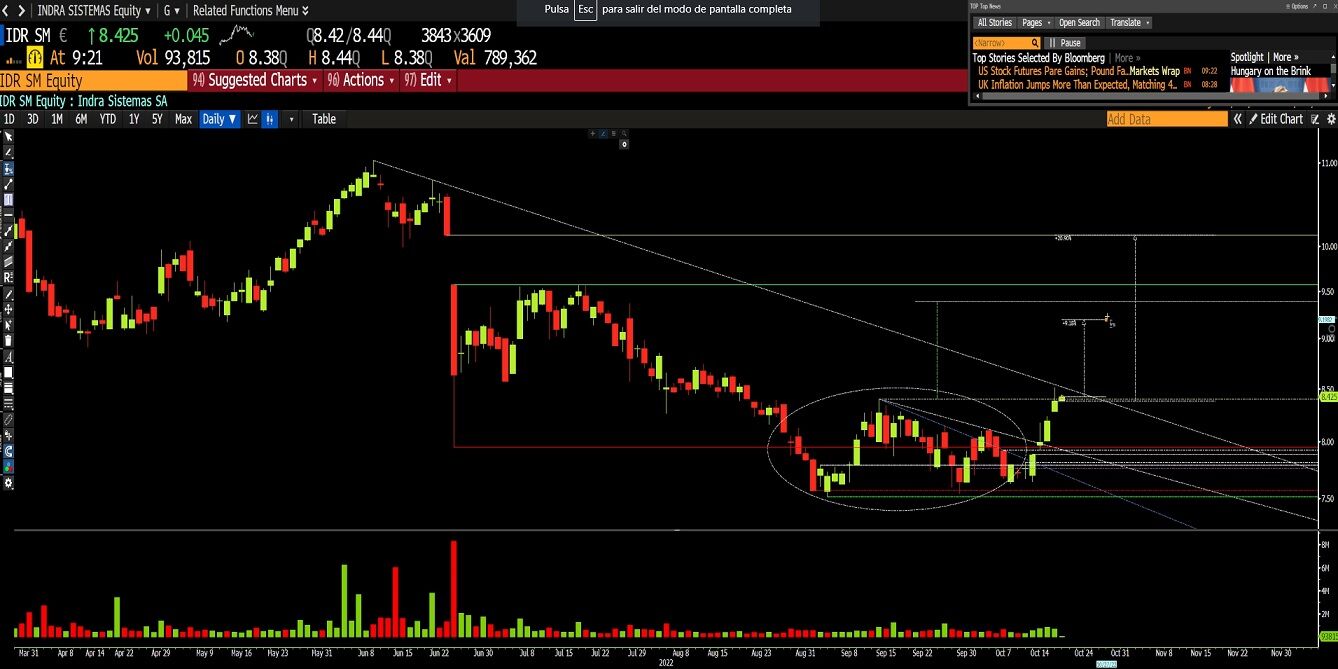Switch to Table view

(324, 119)
